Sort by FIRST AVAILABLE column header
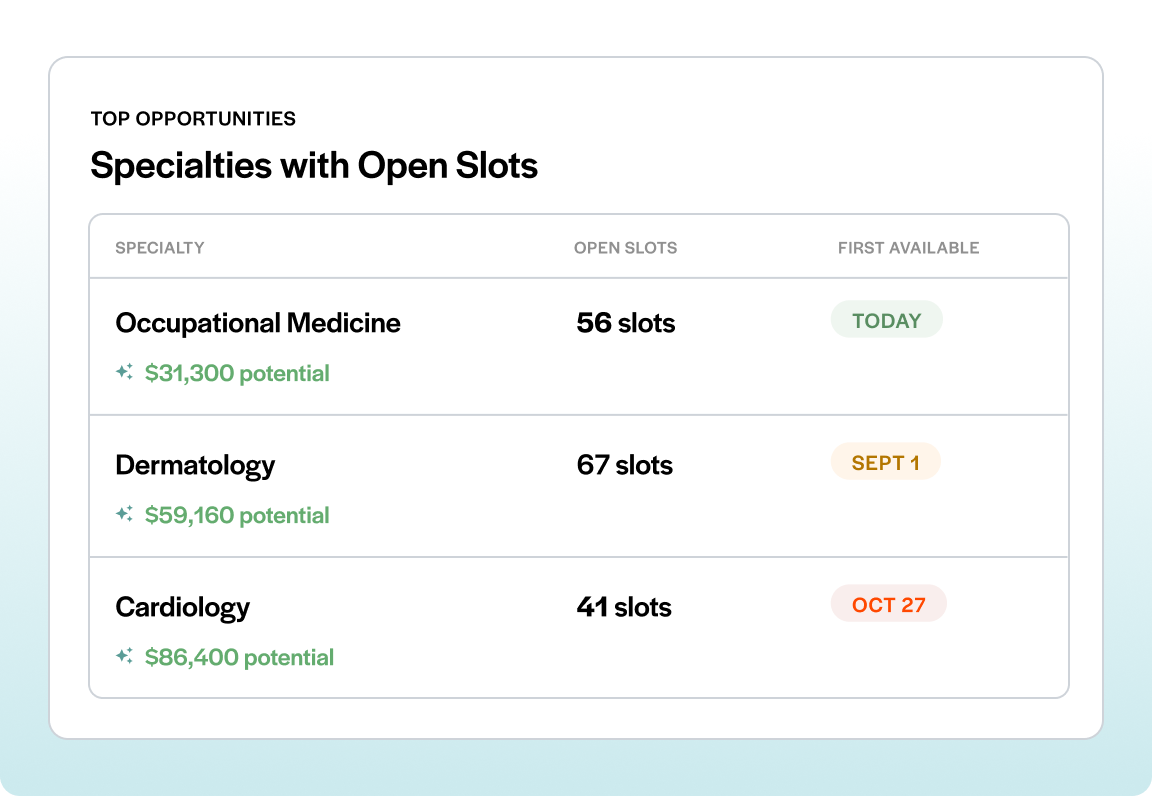 pos(908,248)
